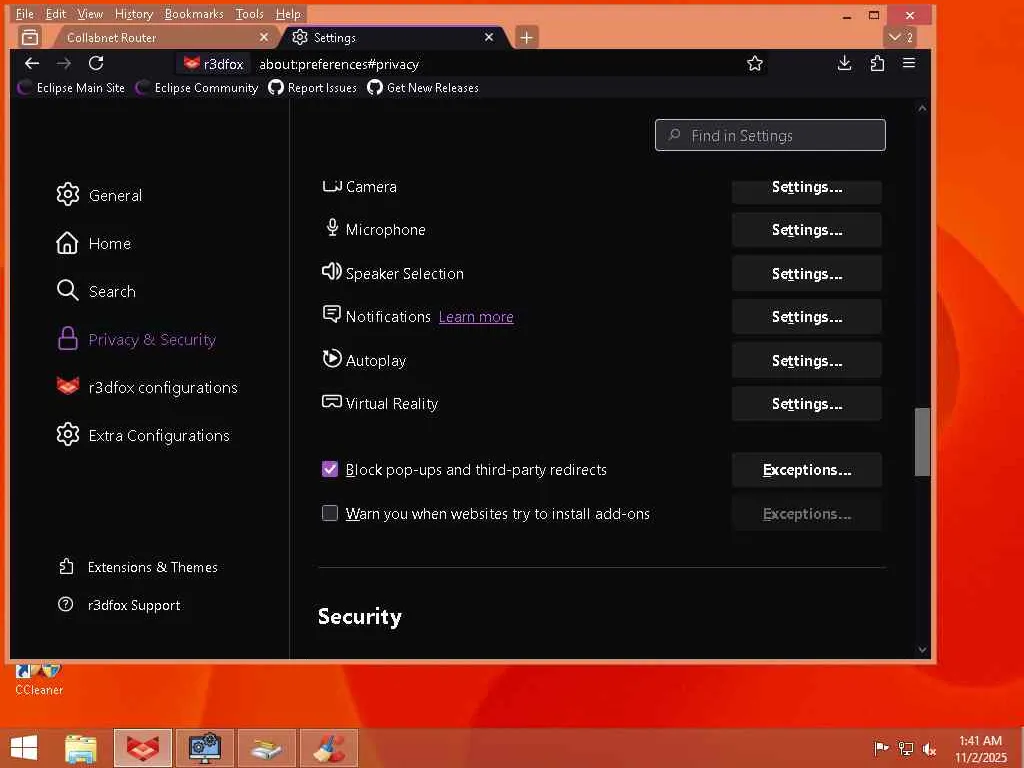1024x768 pixels.
Task: Open Extra Configurations category
Action: [143, 435]
